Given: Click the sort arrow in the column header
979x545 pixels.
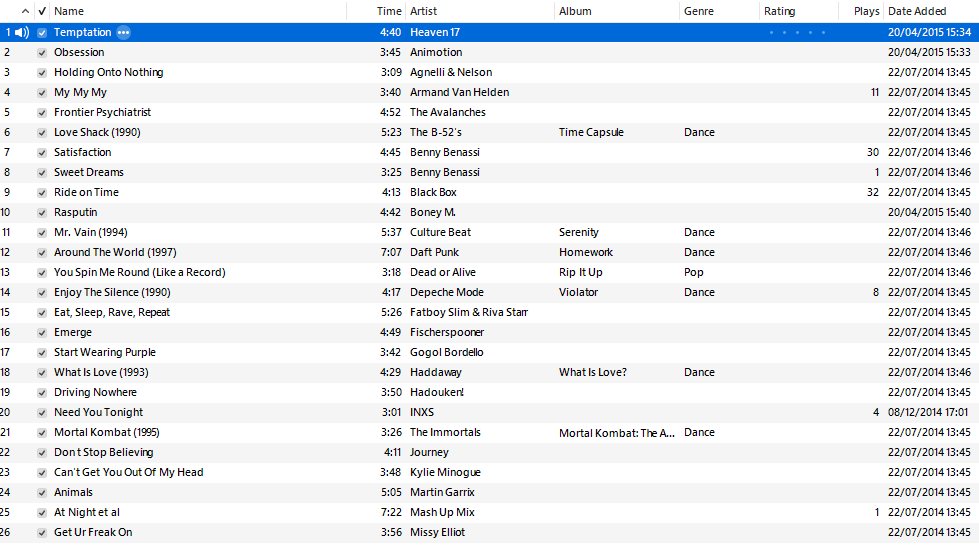Looking at the screenshot, I should [25, 11].
